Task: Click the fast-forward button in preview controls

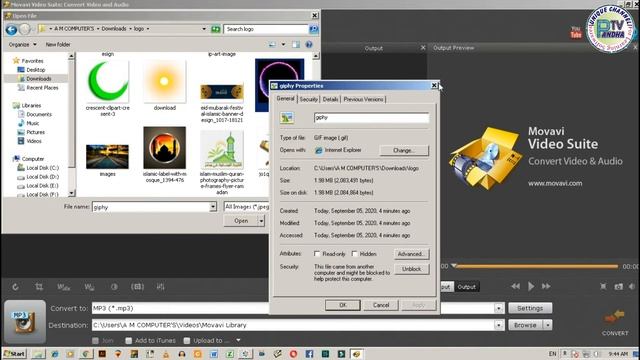Action: click(x=546, y=287)
